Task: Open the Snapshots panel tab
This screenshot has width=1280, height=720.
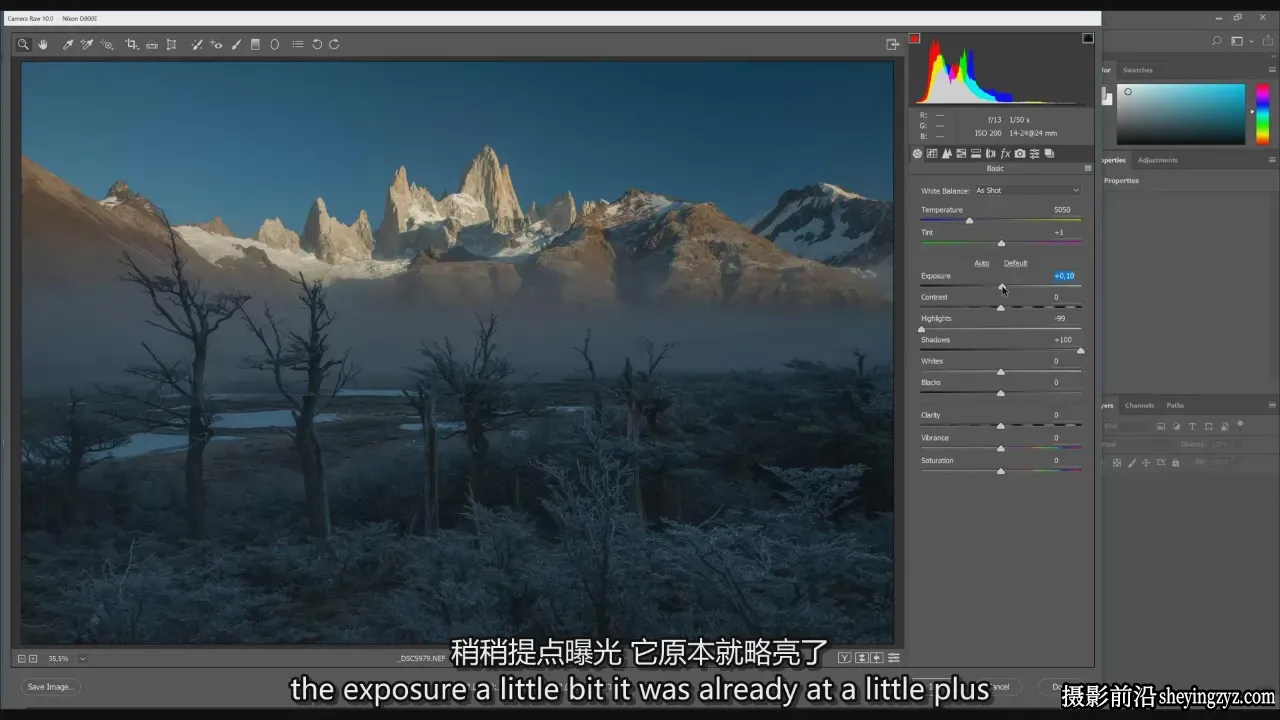Action: coord(1049,153)
